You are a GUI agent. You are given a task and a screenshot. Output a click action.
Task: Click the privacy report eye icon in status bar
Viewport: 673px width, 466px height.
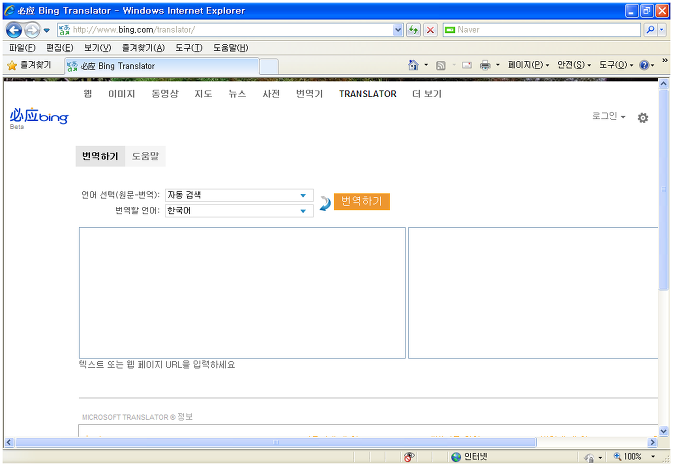[x=409, y=457]
